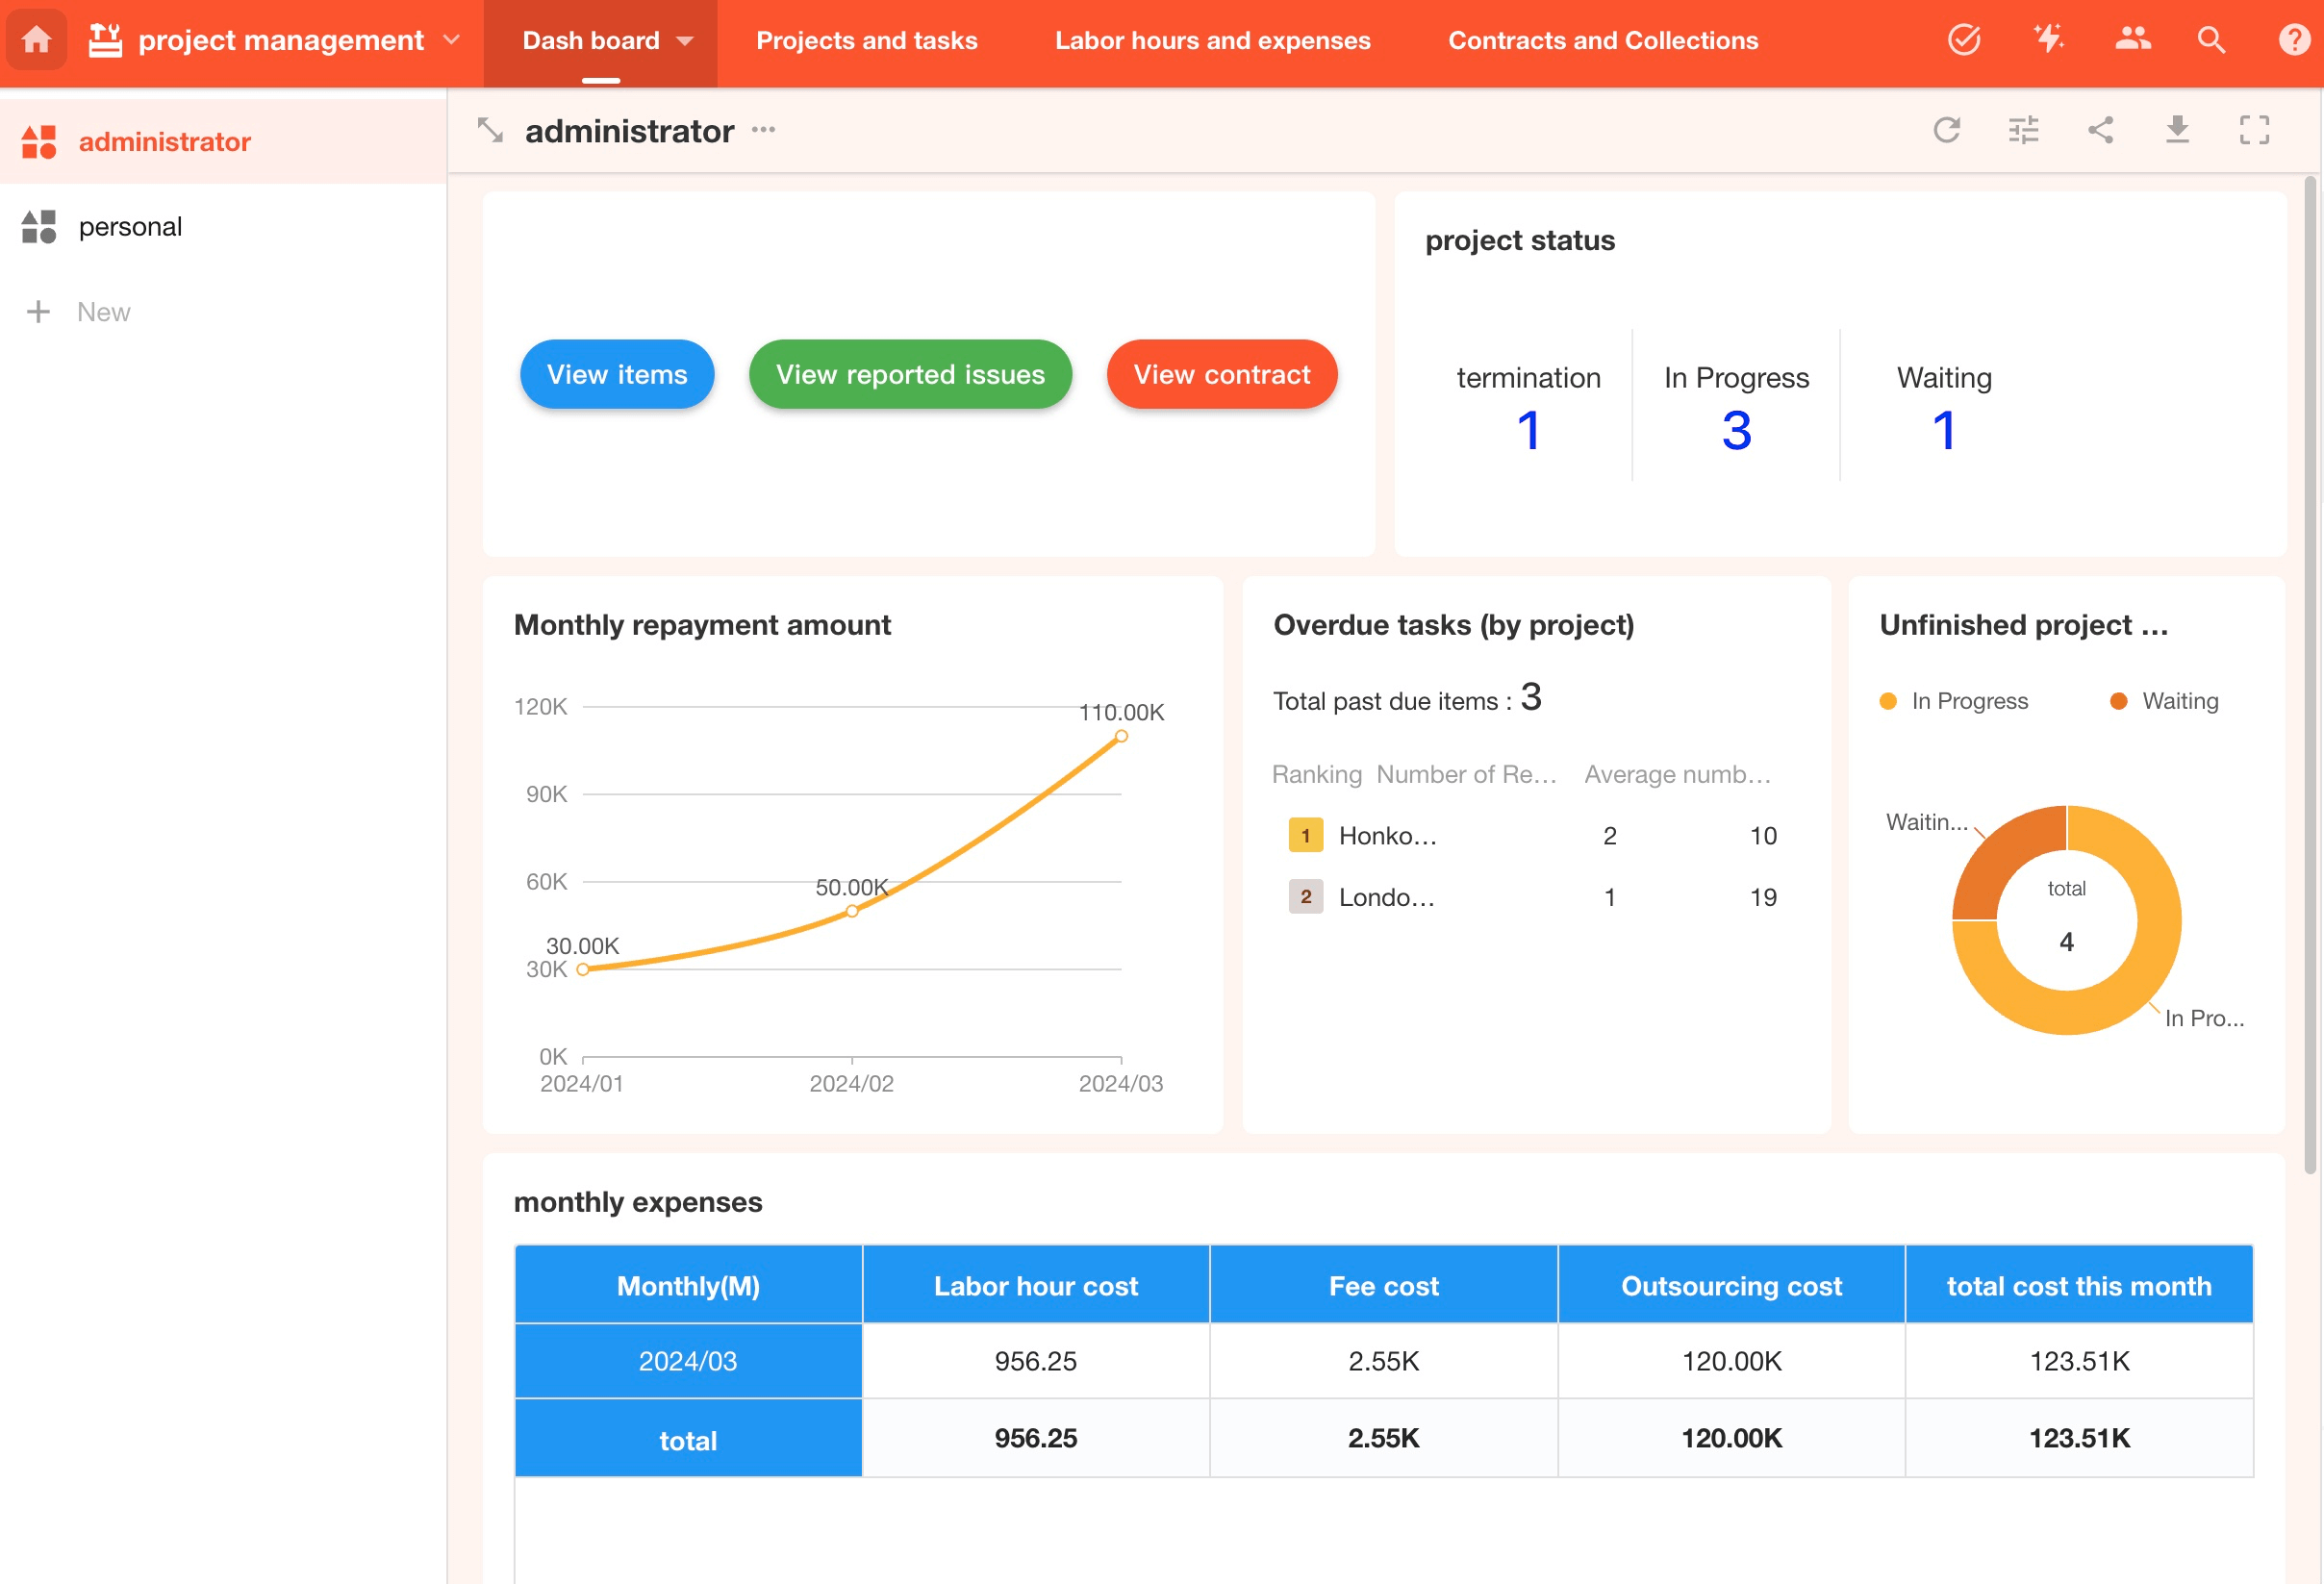2324x1584 pixels.
Task: Click the home icon in top bar
Action: 37,40
